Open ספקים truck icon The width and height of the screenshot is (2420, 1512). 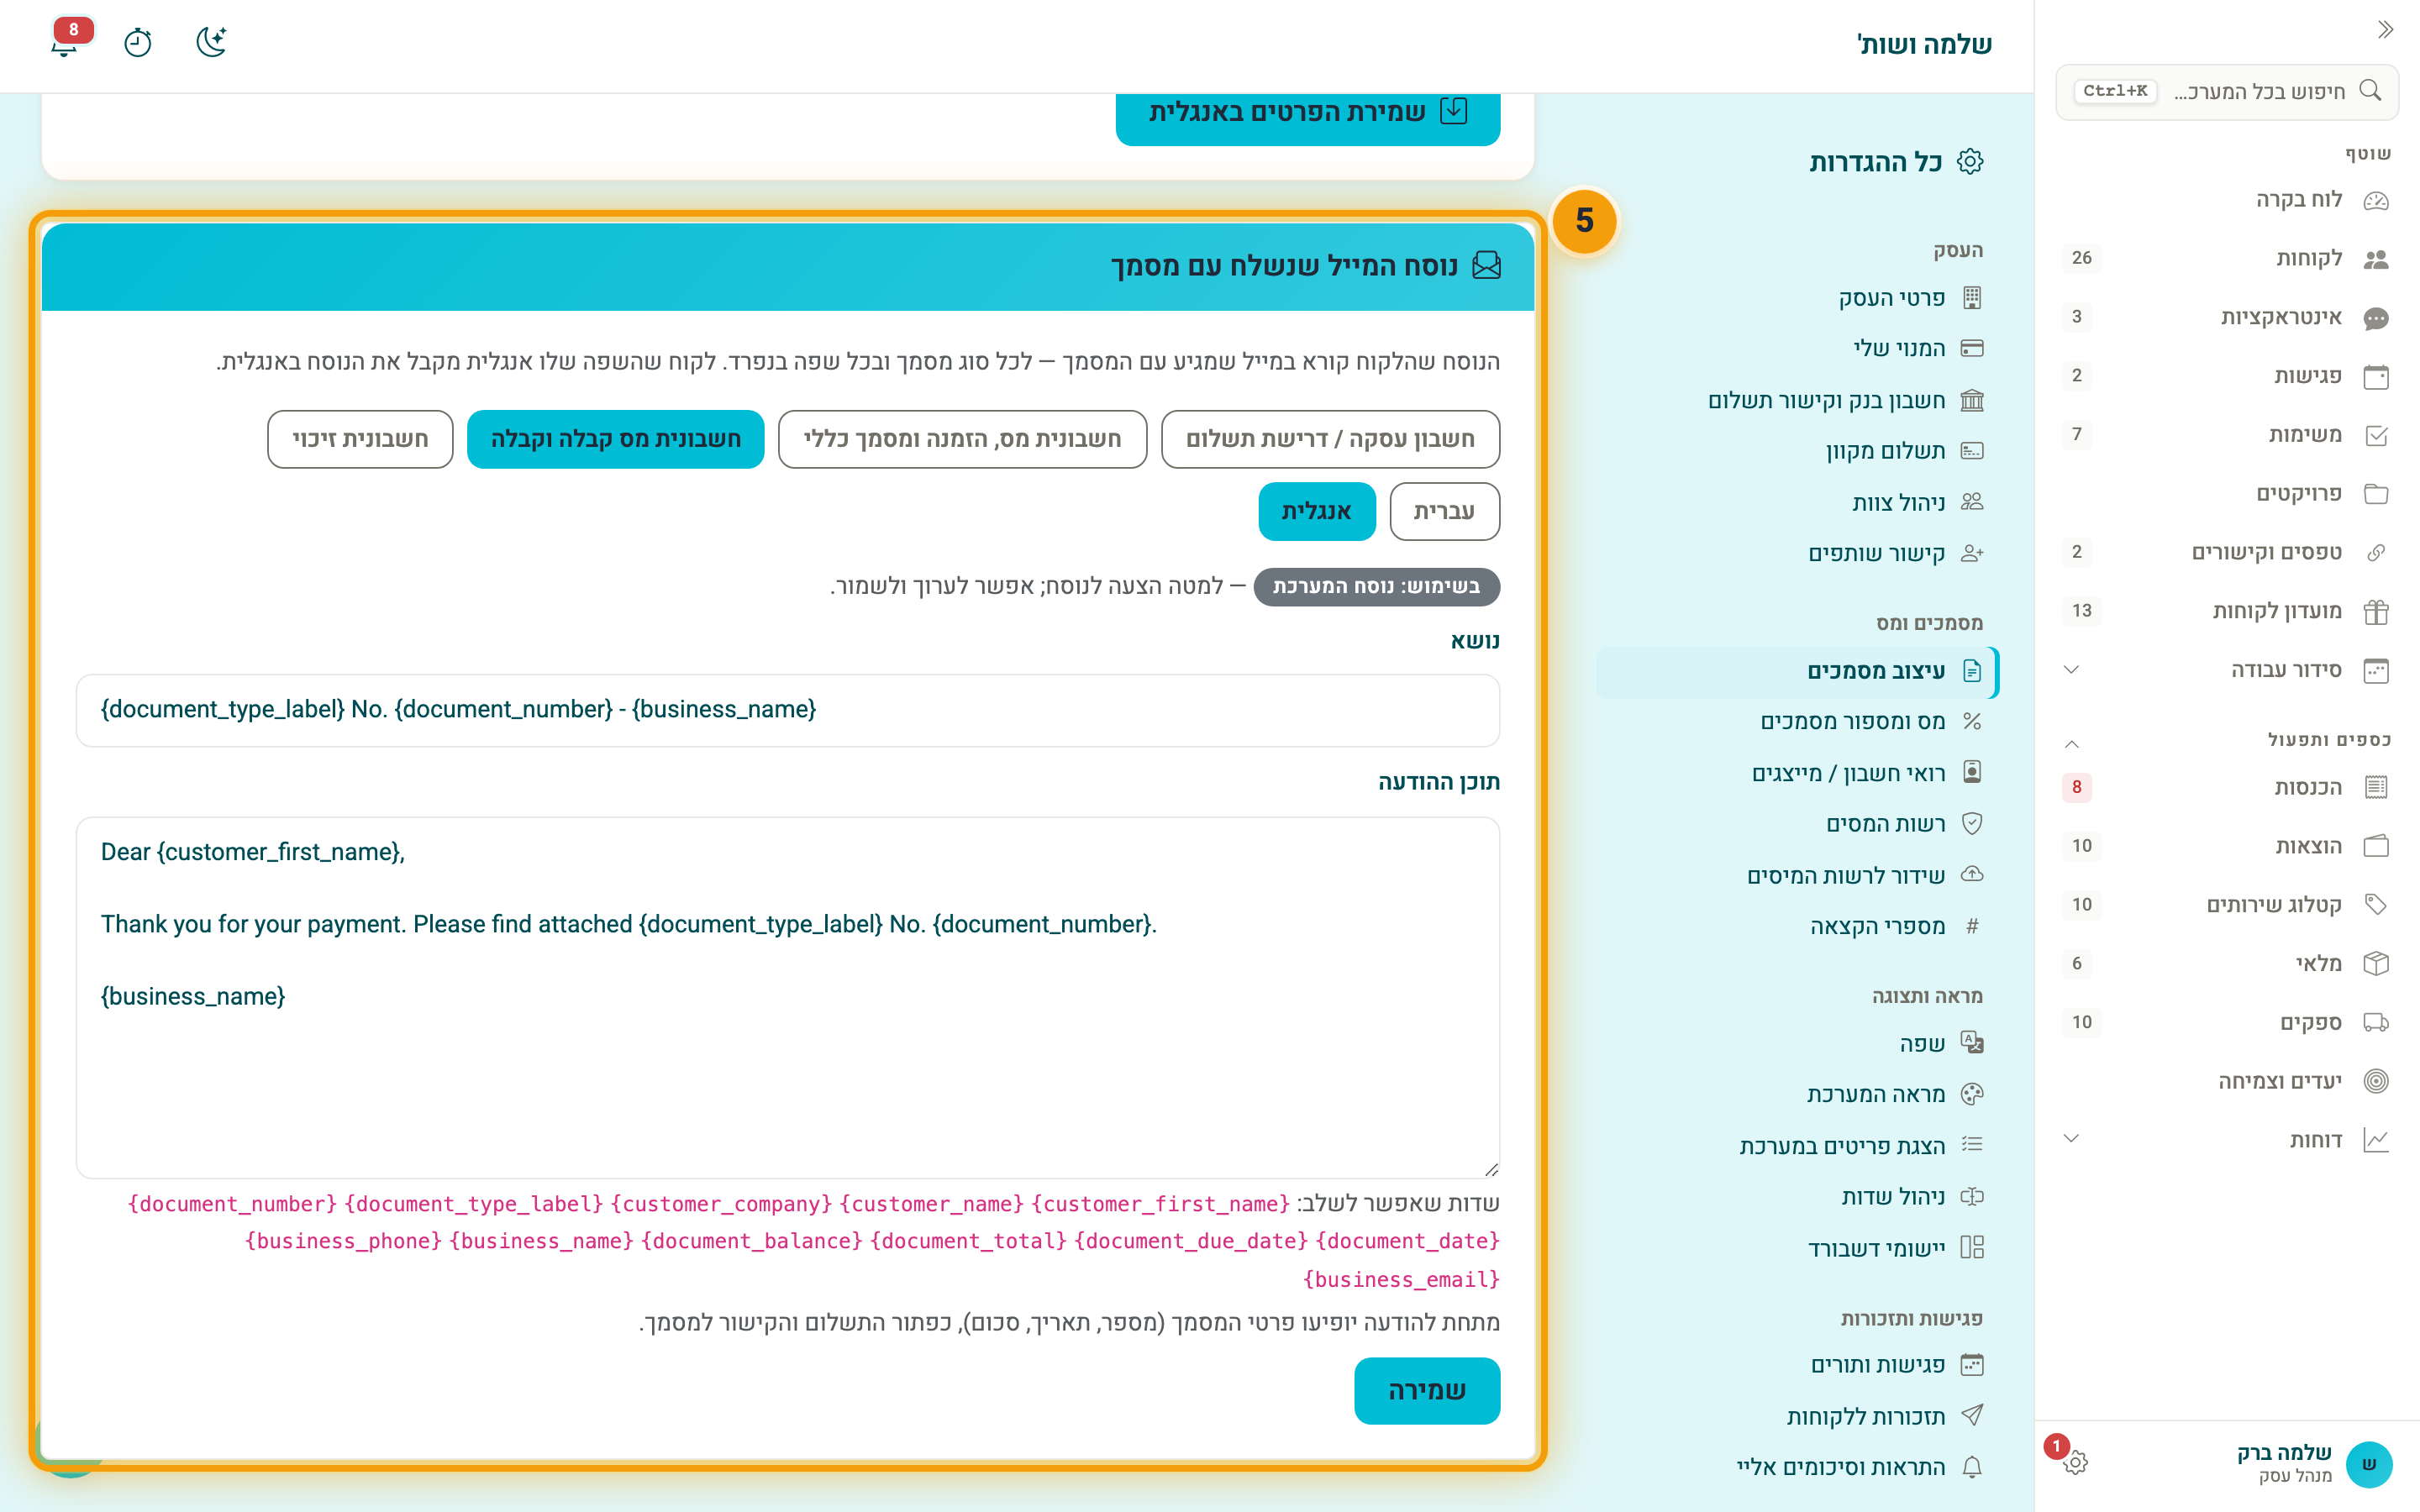[x=2376, y=1023]
